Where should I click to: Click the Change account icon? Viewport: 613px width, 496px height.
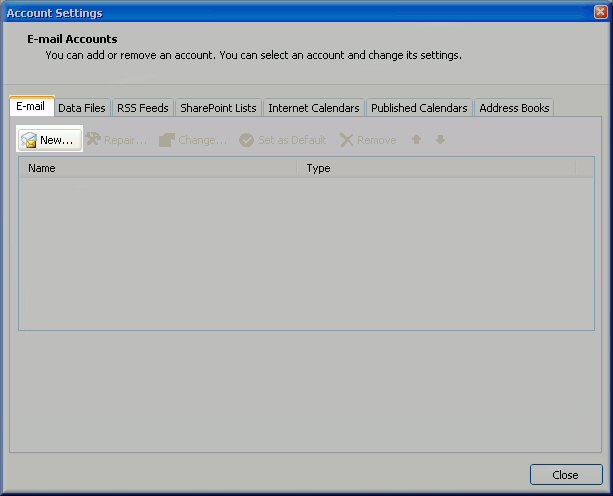(x=167, y=140)
